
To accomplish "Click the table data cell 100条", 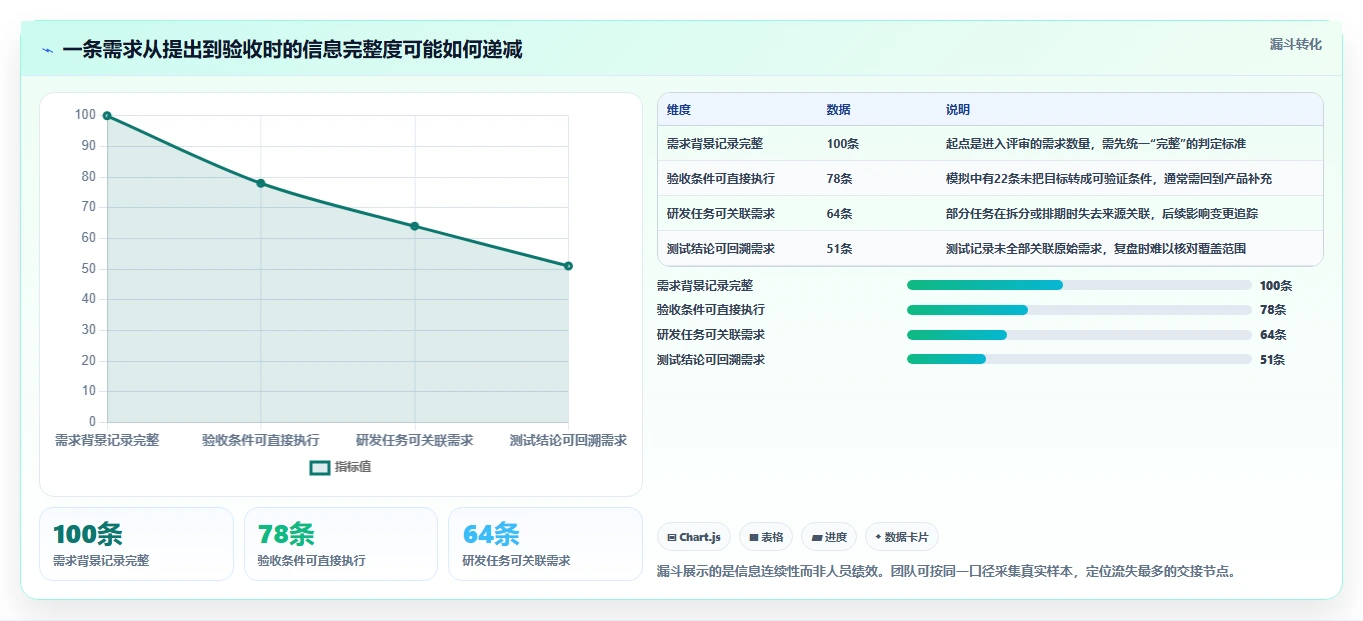I will click(x=843, y=144).
